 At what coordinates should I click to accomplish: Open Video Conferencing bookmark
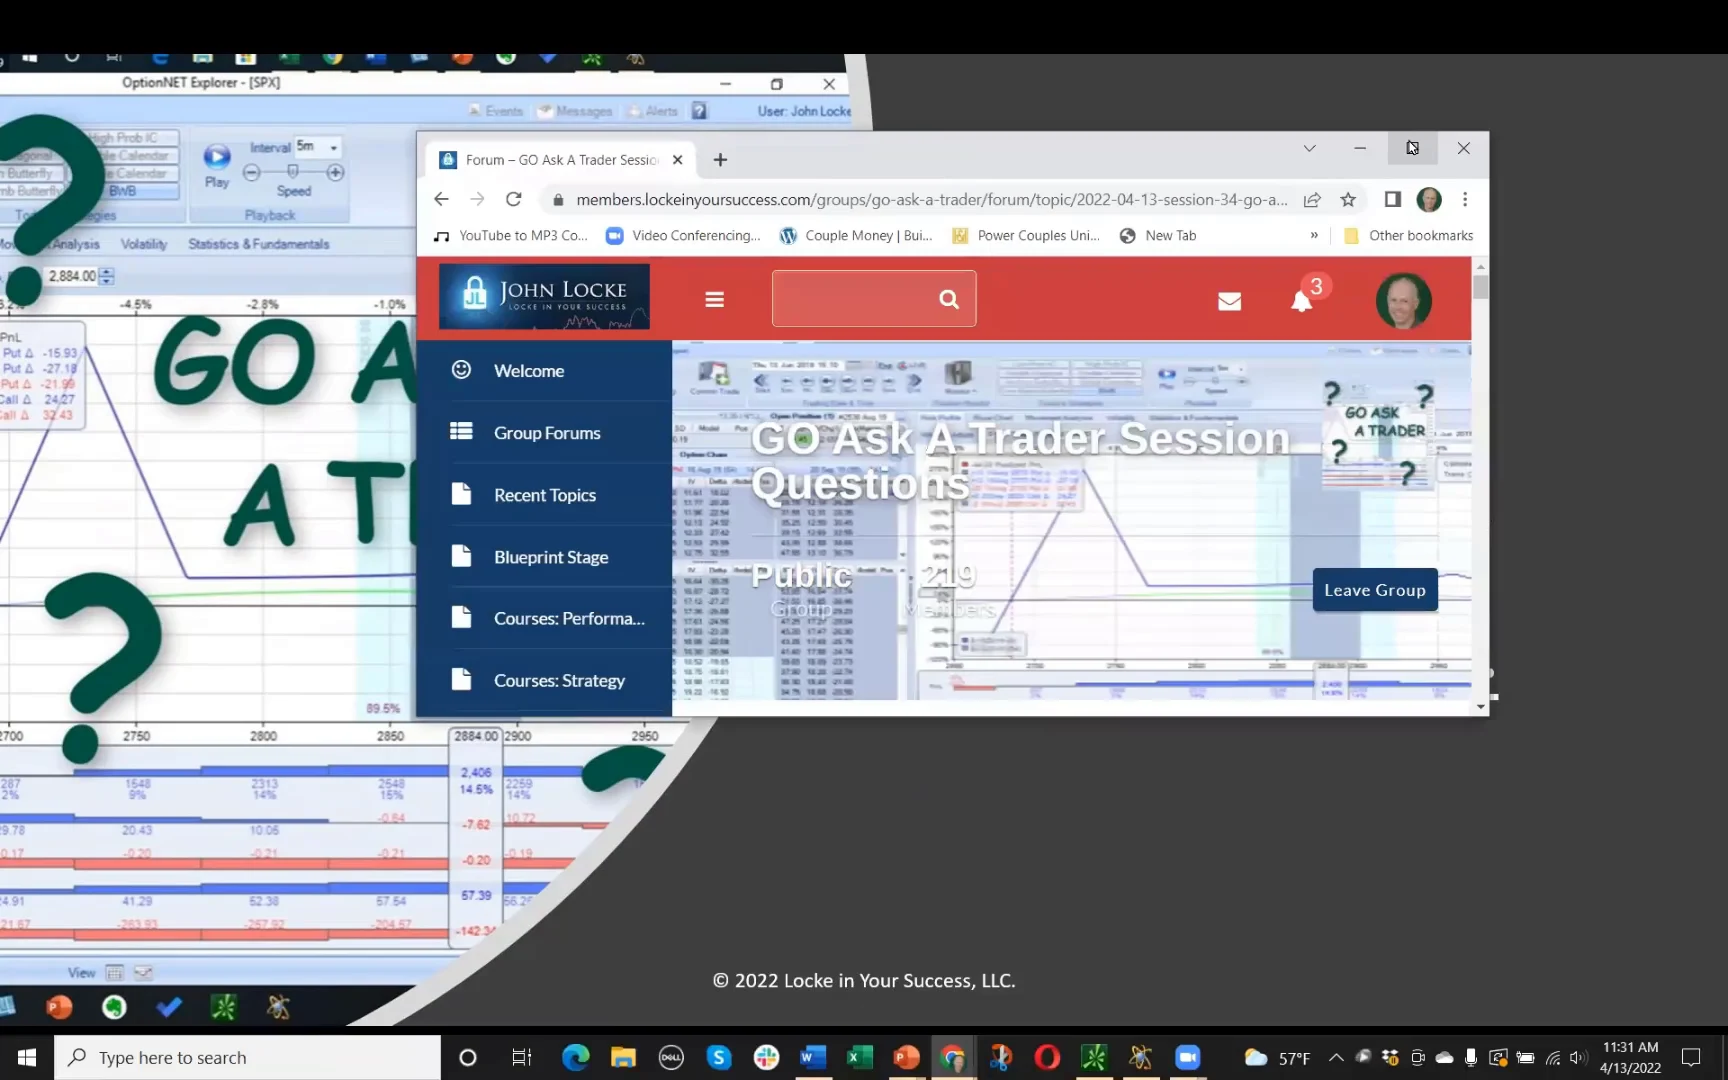pyautogui.click(x=684, y=235)
